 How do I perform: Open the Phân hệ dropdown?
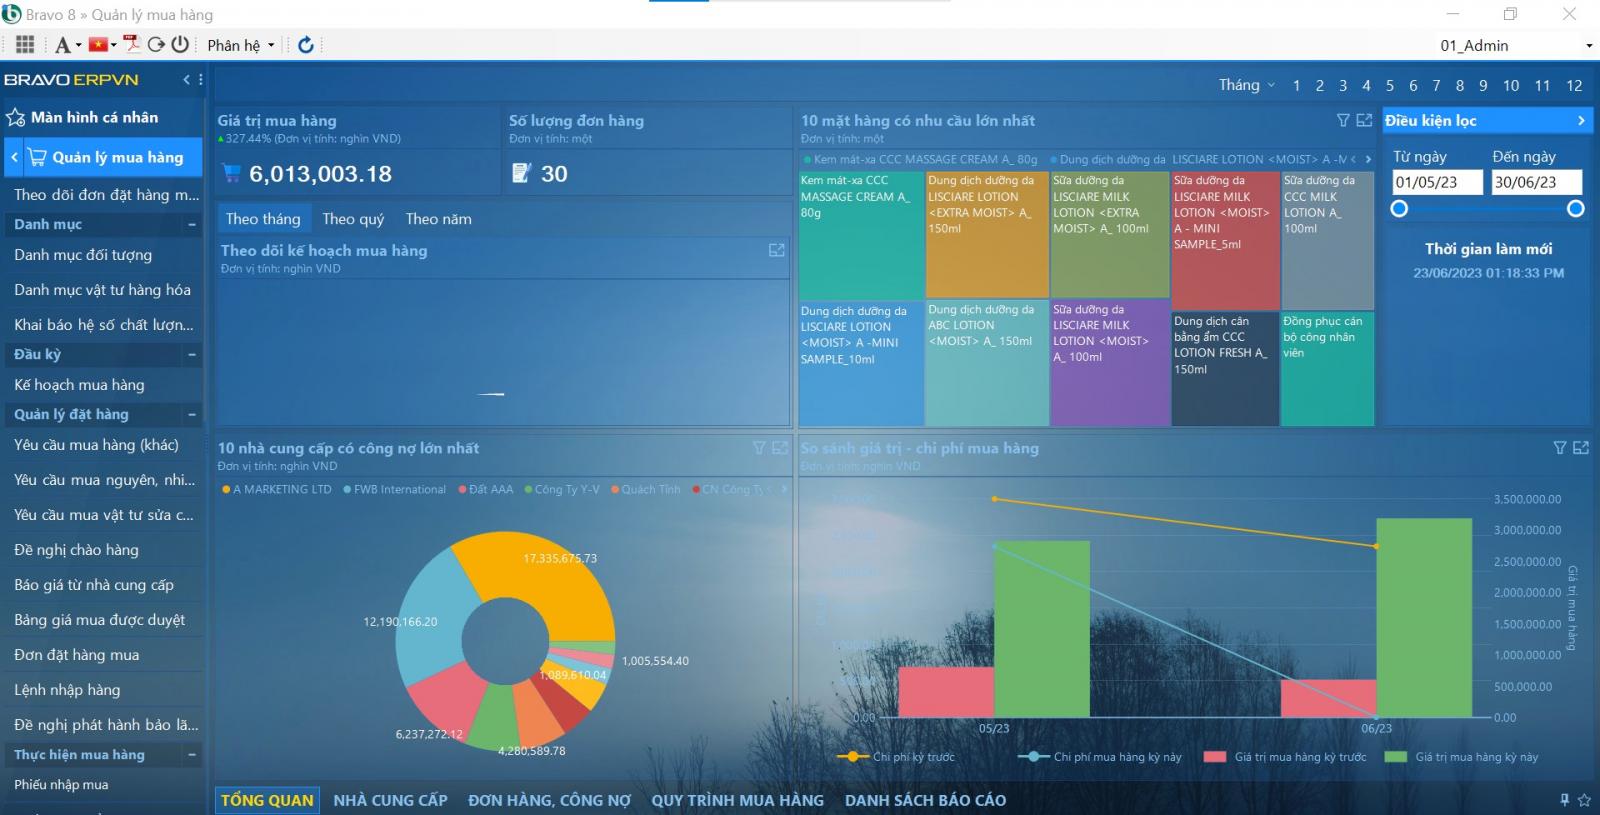[240, 45]
